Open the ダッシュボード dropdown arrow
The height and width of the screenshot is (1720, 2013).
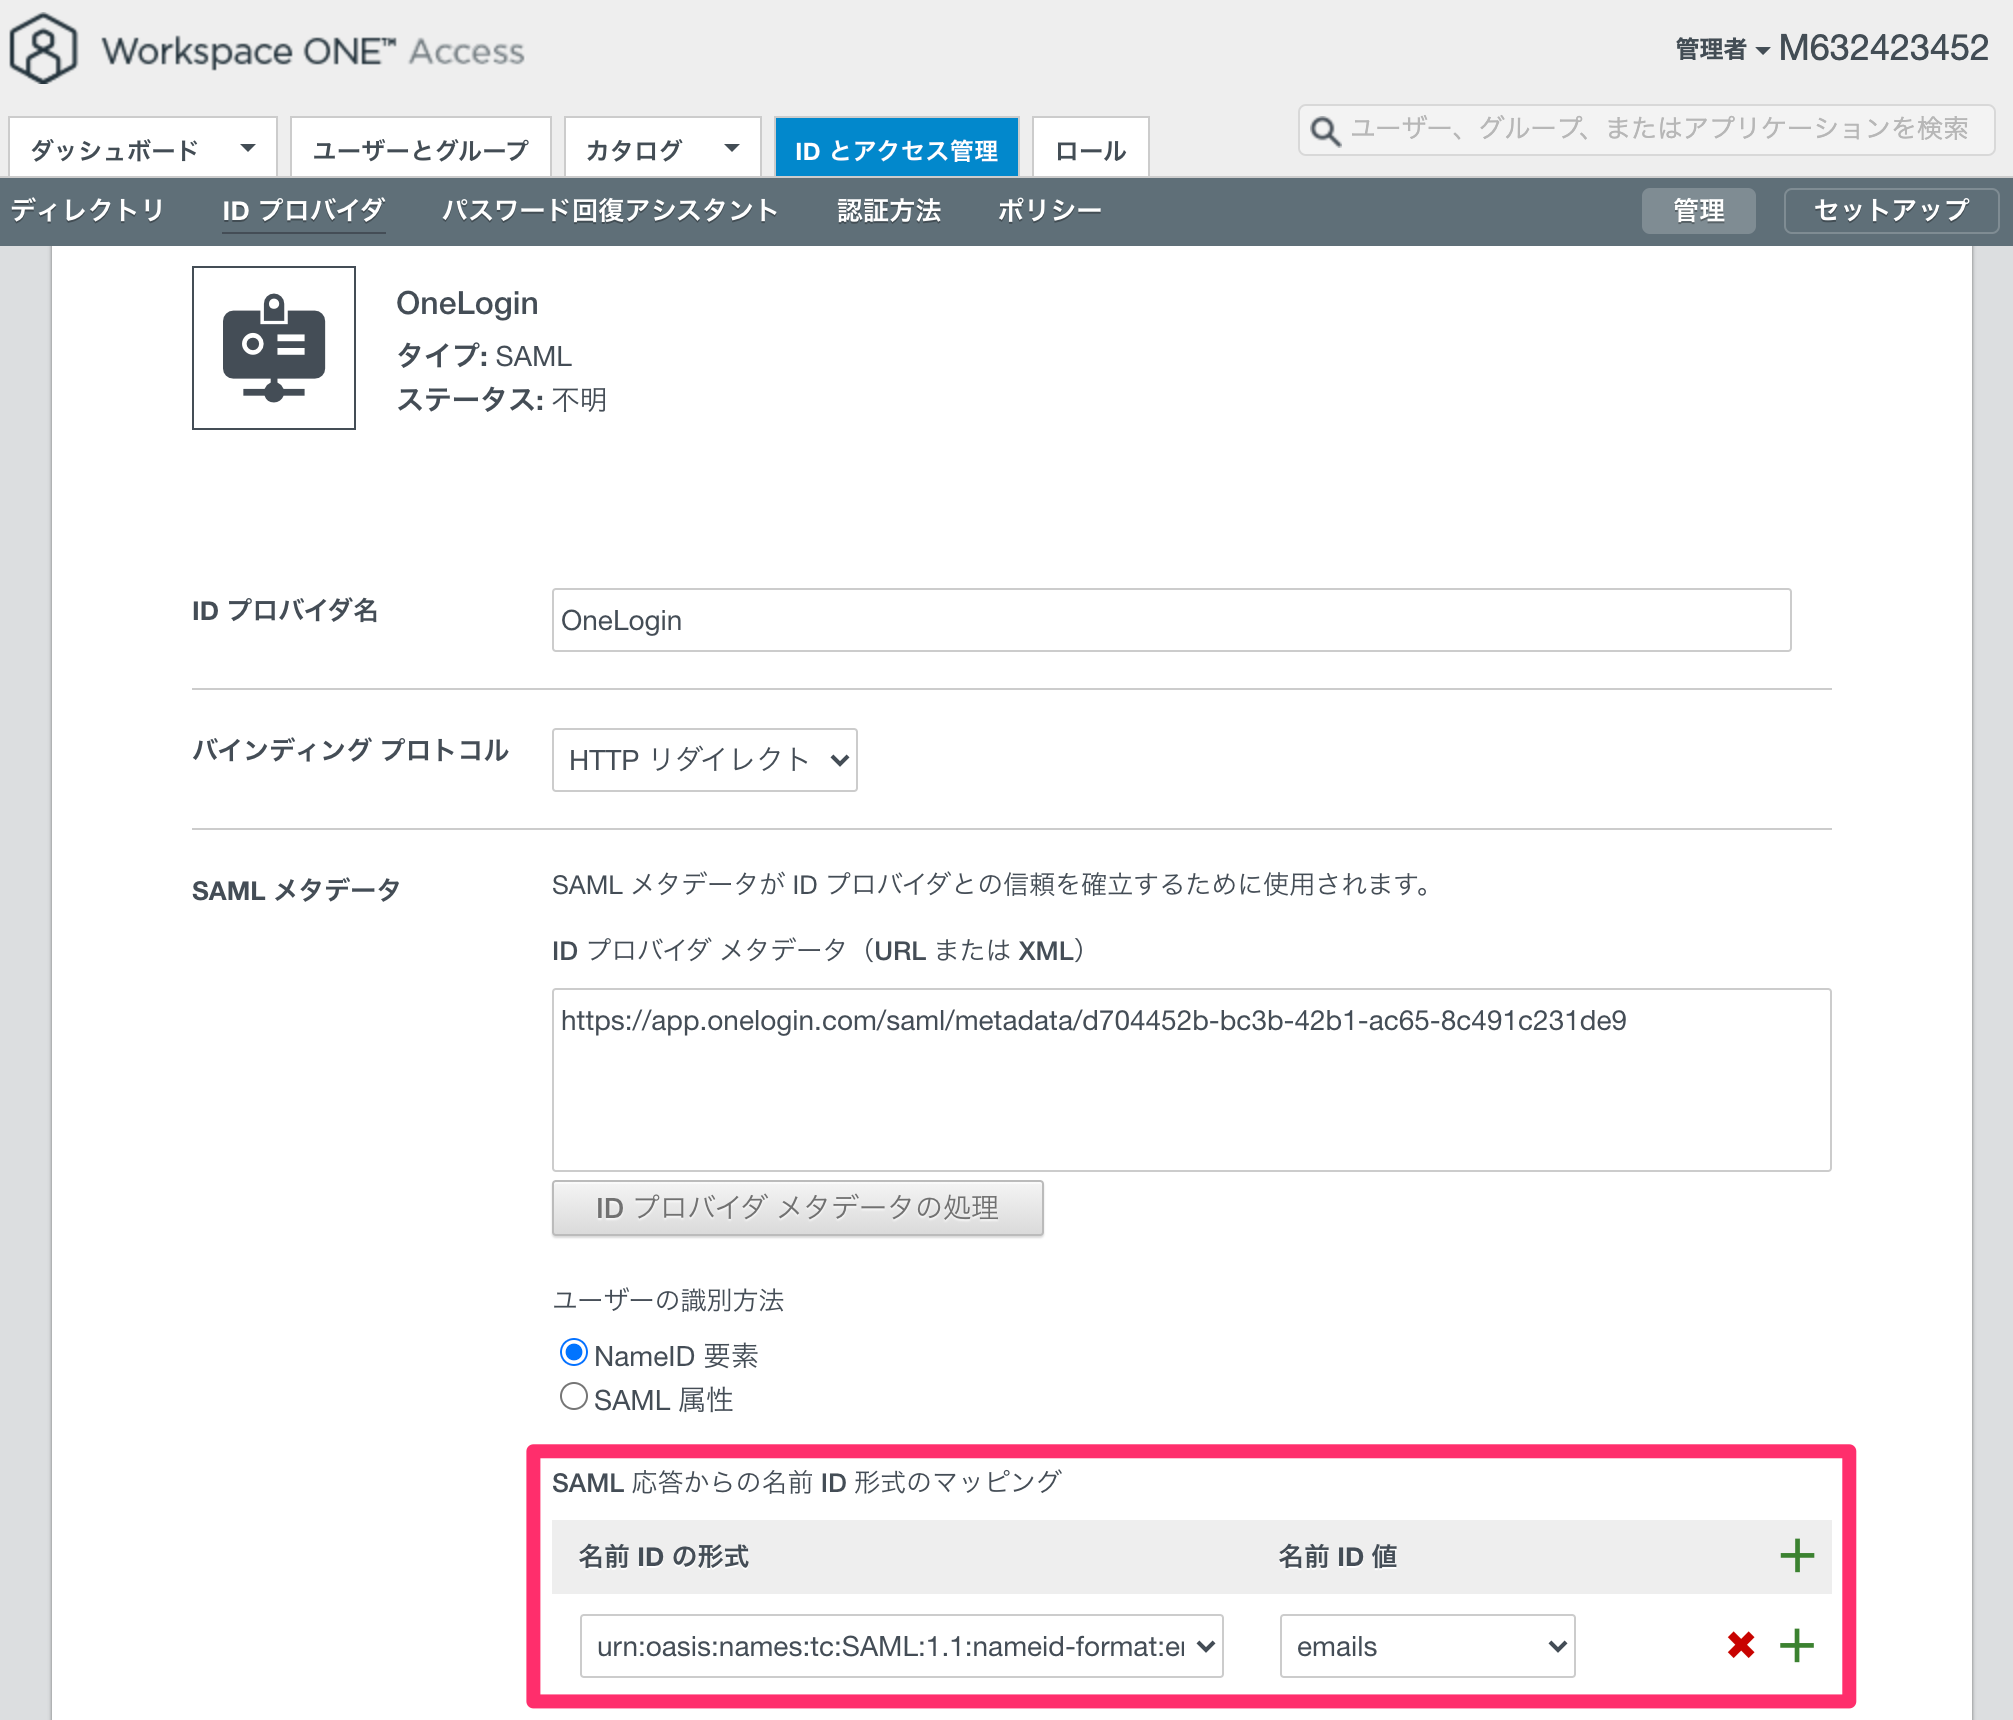click(247, 149)
